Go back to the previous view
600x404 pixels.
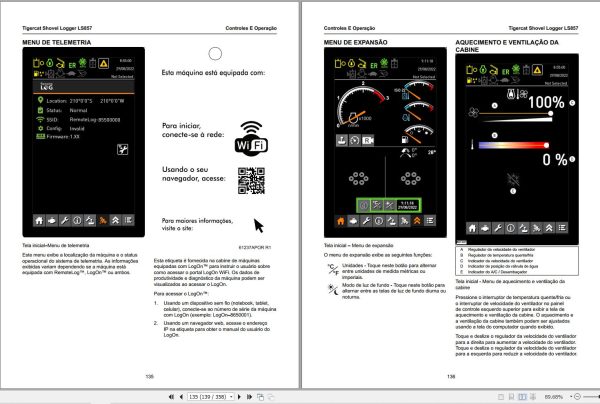(260, 397)
